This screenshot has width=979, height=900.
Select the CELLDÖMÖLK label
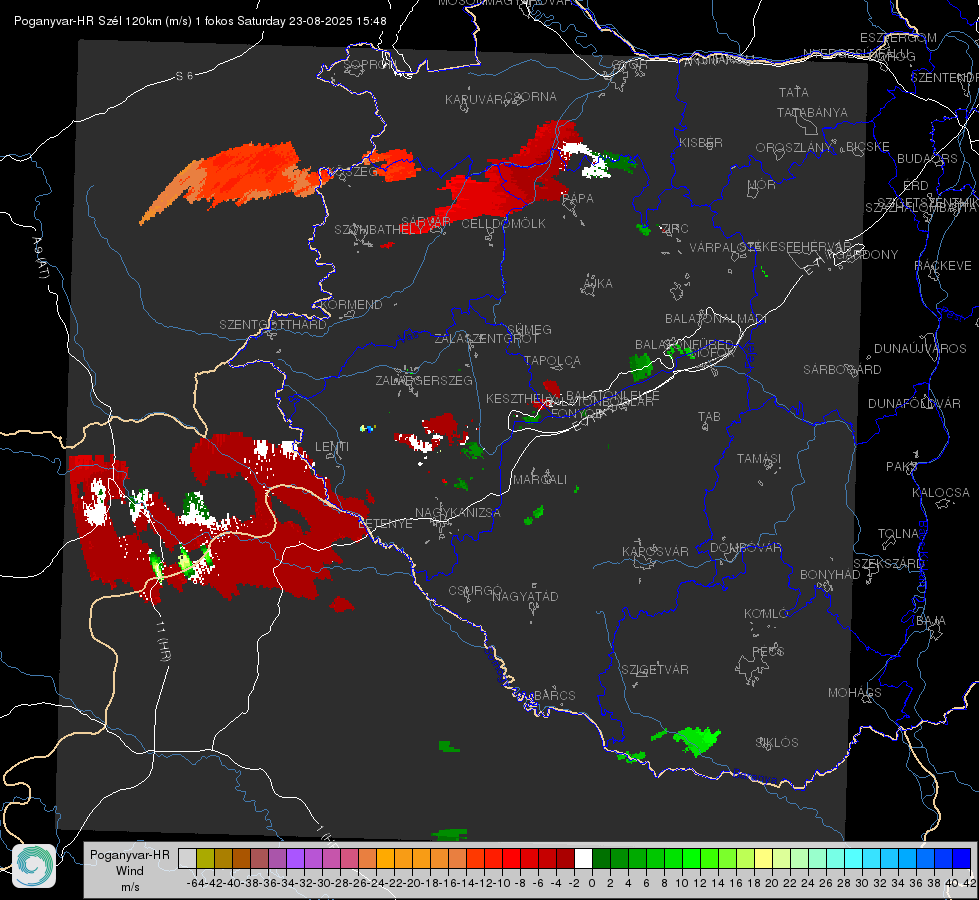[504, 223]
